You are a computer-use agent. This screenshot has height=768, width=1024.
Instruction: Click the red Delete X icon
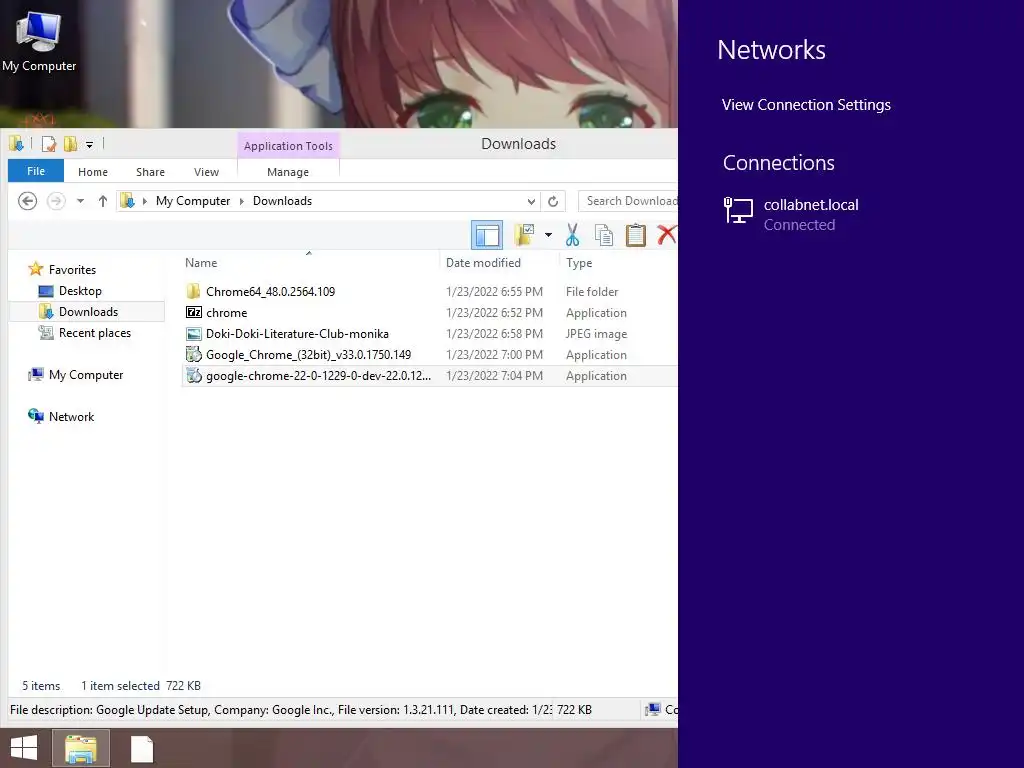666,234
